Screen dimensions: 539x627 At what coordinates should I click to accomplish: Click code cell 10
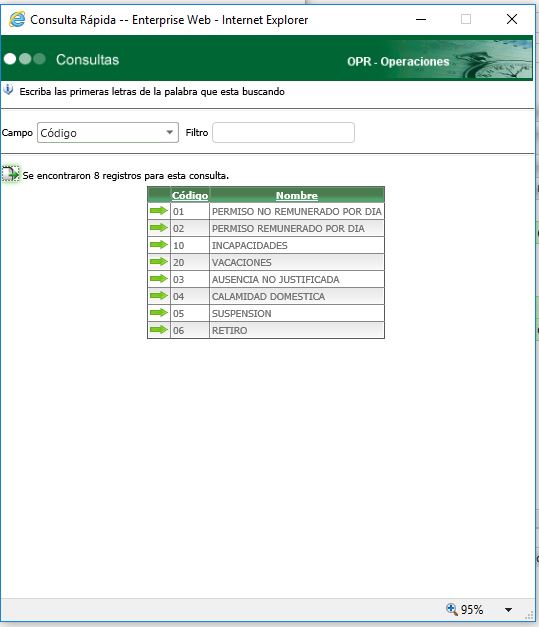(190, 245)
